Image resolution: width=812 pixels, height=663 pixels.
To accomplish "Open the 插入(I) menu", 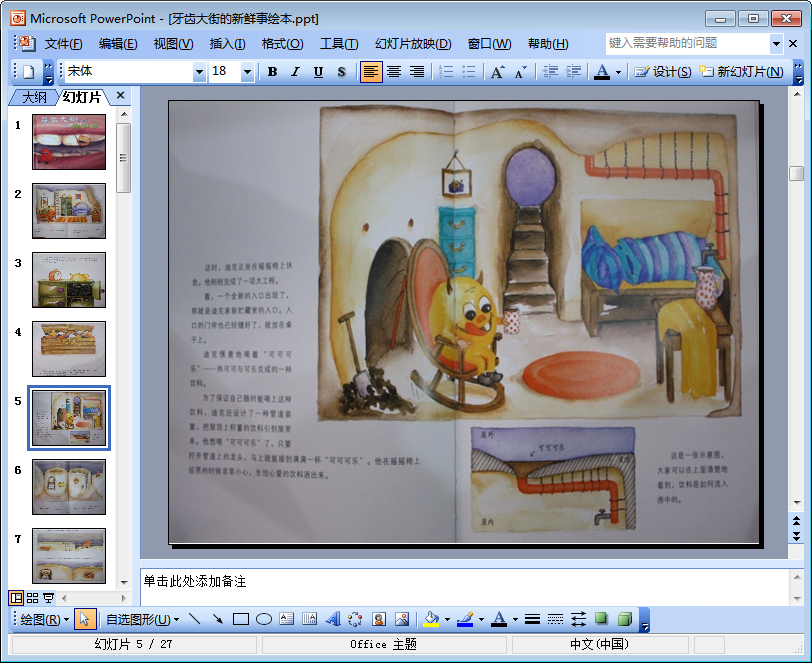I will click(x=227, y=44).
